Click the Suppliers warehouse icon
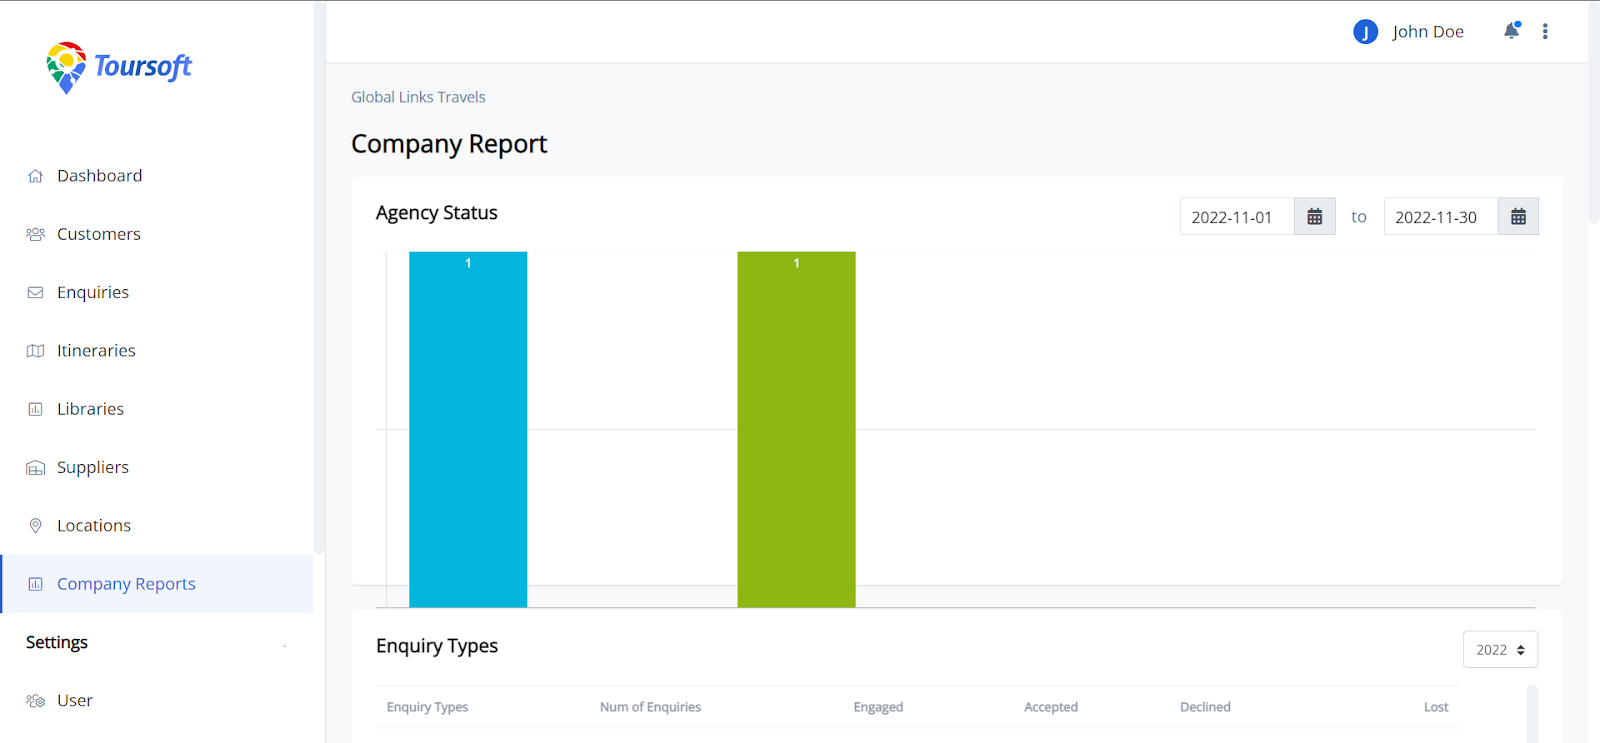 click(36, 468)
